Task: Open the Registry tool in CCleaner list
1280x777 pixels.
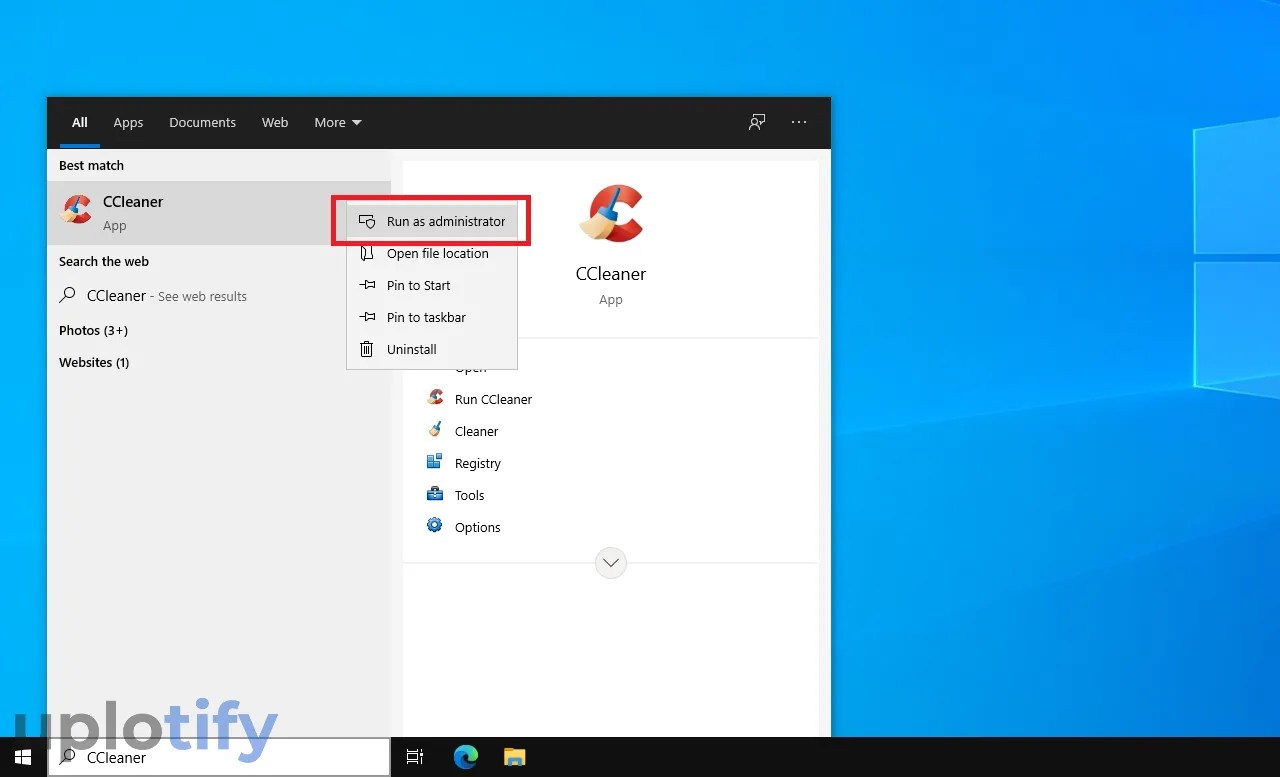Action: [x=477, y=462]
